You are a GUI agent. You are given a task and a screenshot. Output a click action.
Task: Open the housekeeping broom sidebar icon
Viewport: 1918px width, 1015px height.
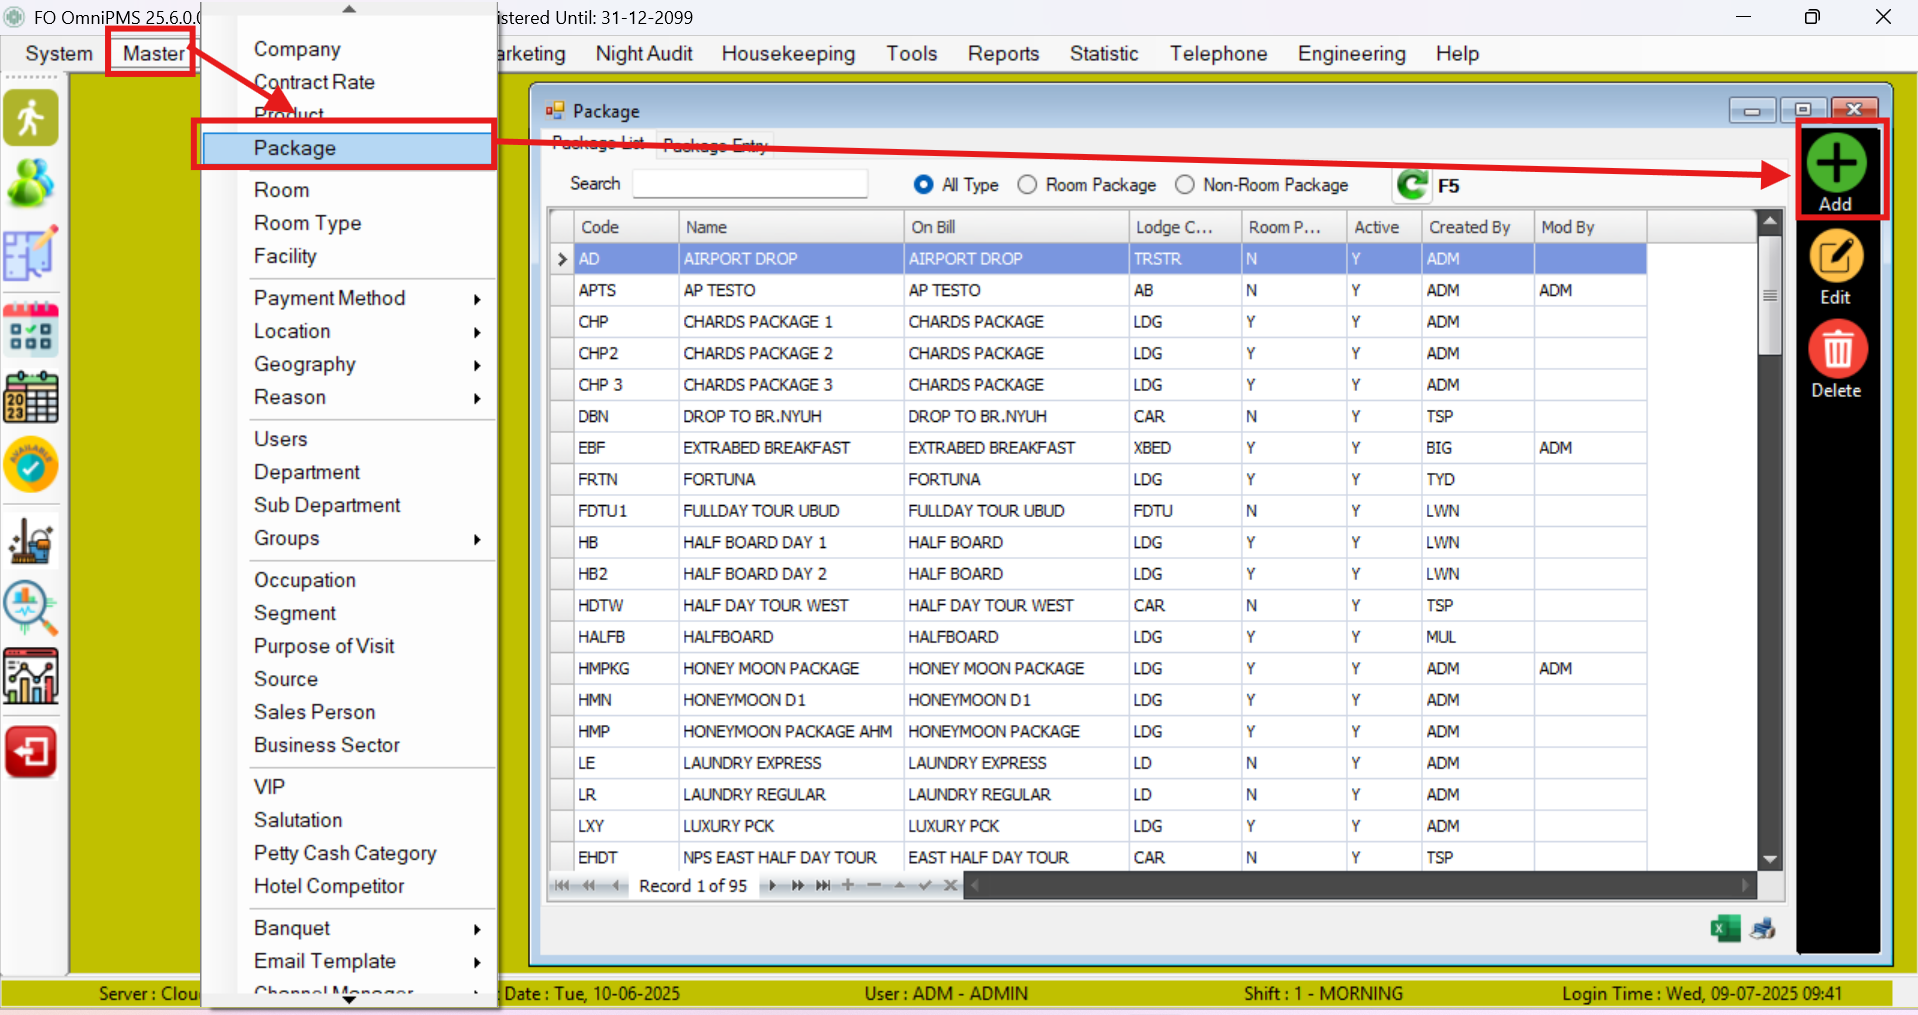click(x=31, y=541)
